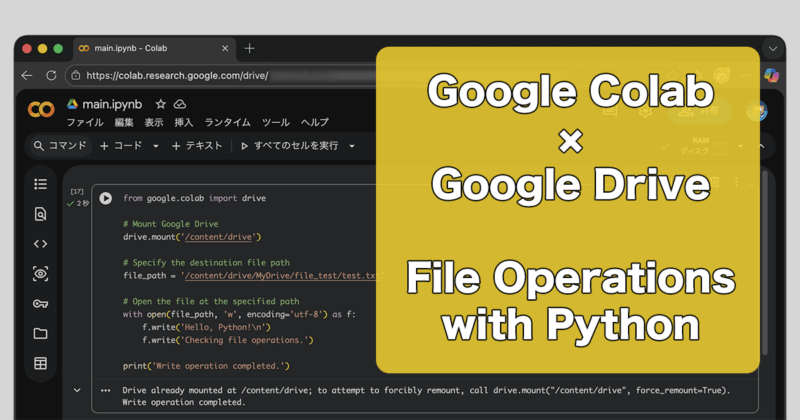This screenshot has height=420, width=800.
Task: Click the 'Write operation completed.' output text
Action: pyautogui.click(x=184, y=402)
